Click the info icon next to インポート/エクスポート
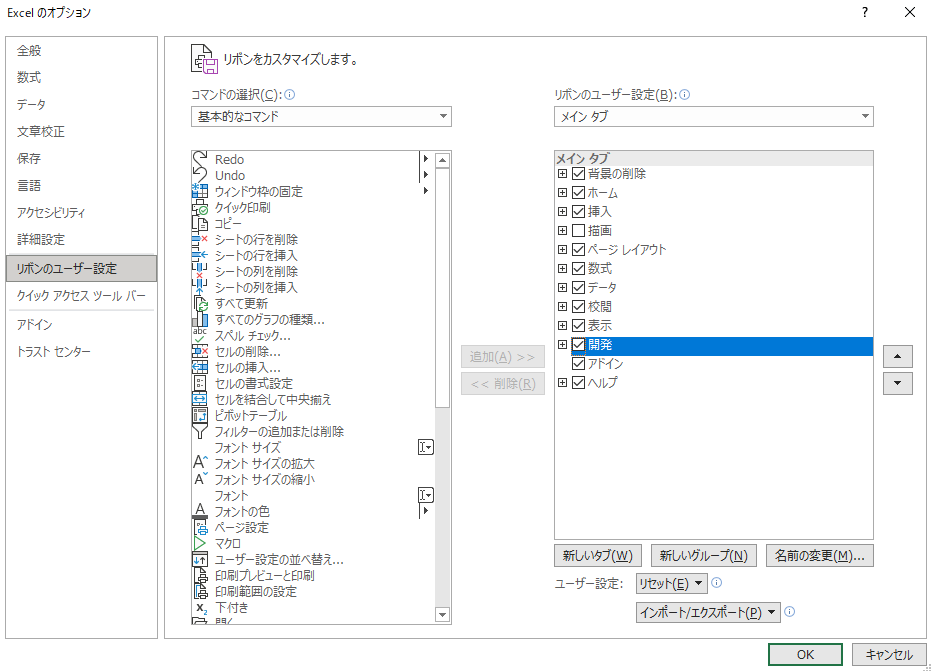Viewport: 931px width, 671px height. pyautogui.click(x=790, y=612)
